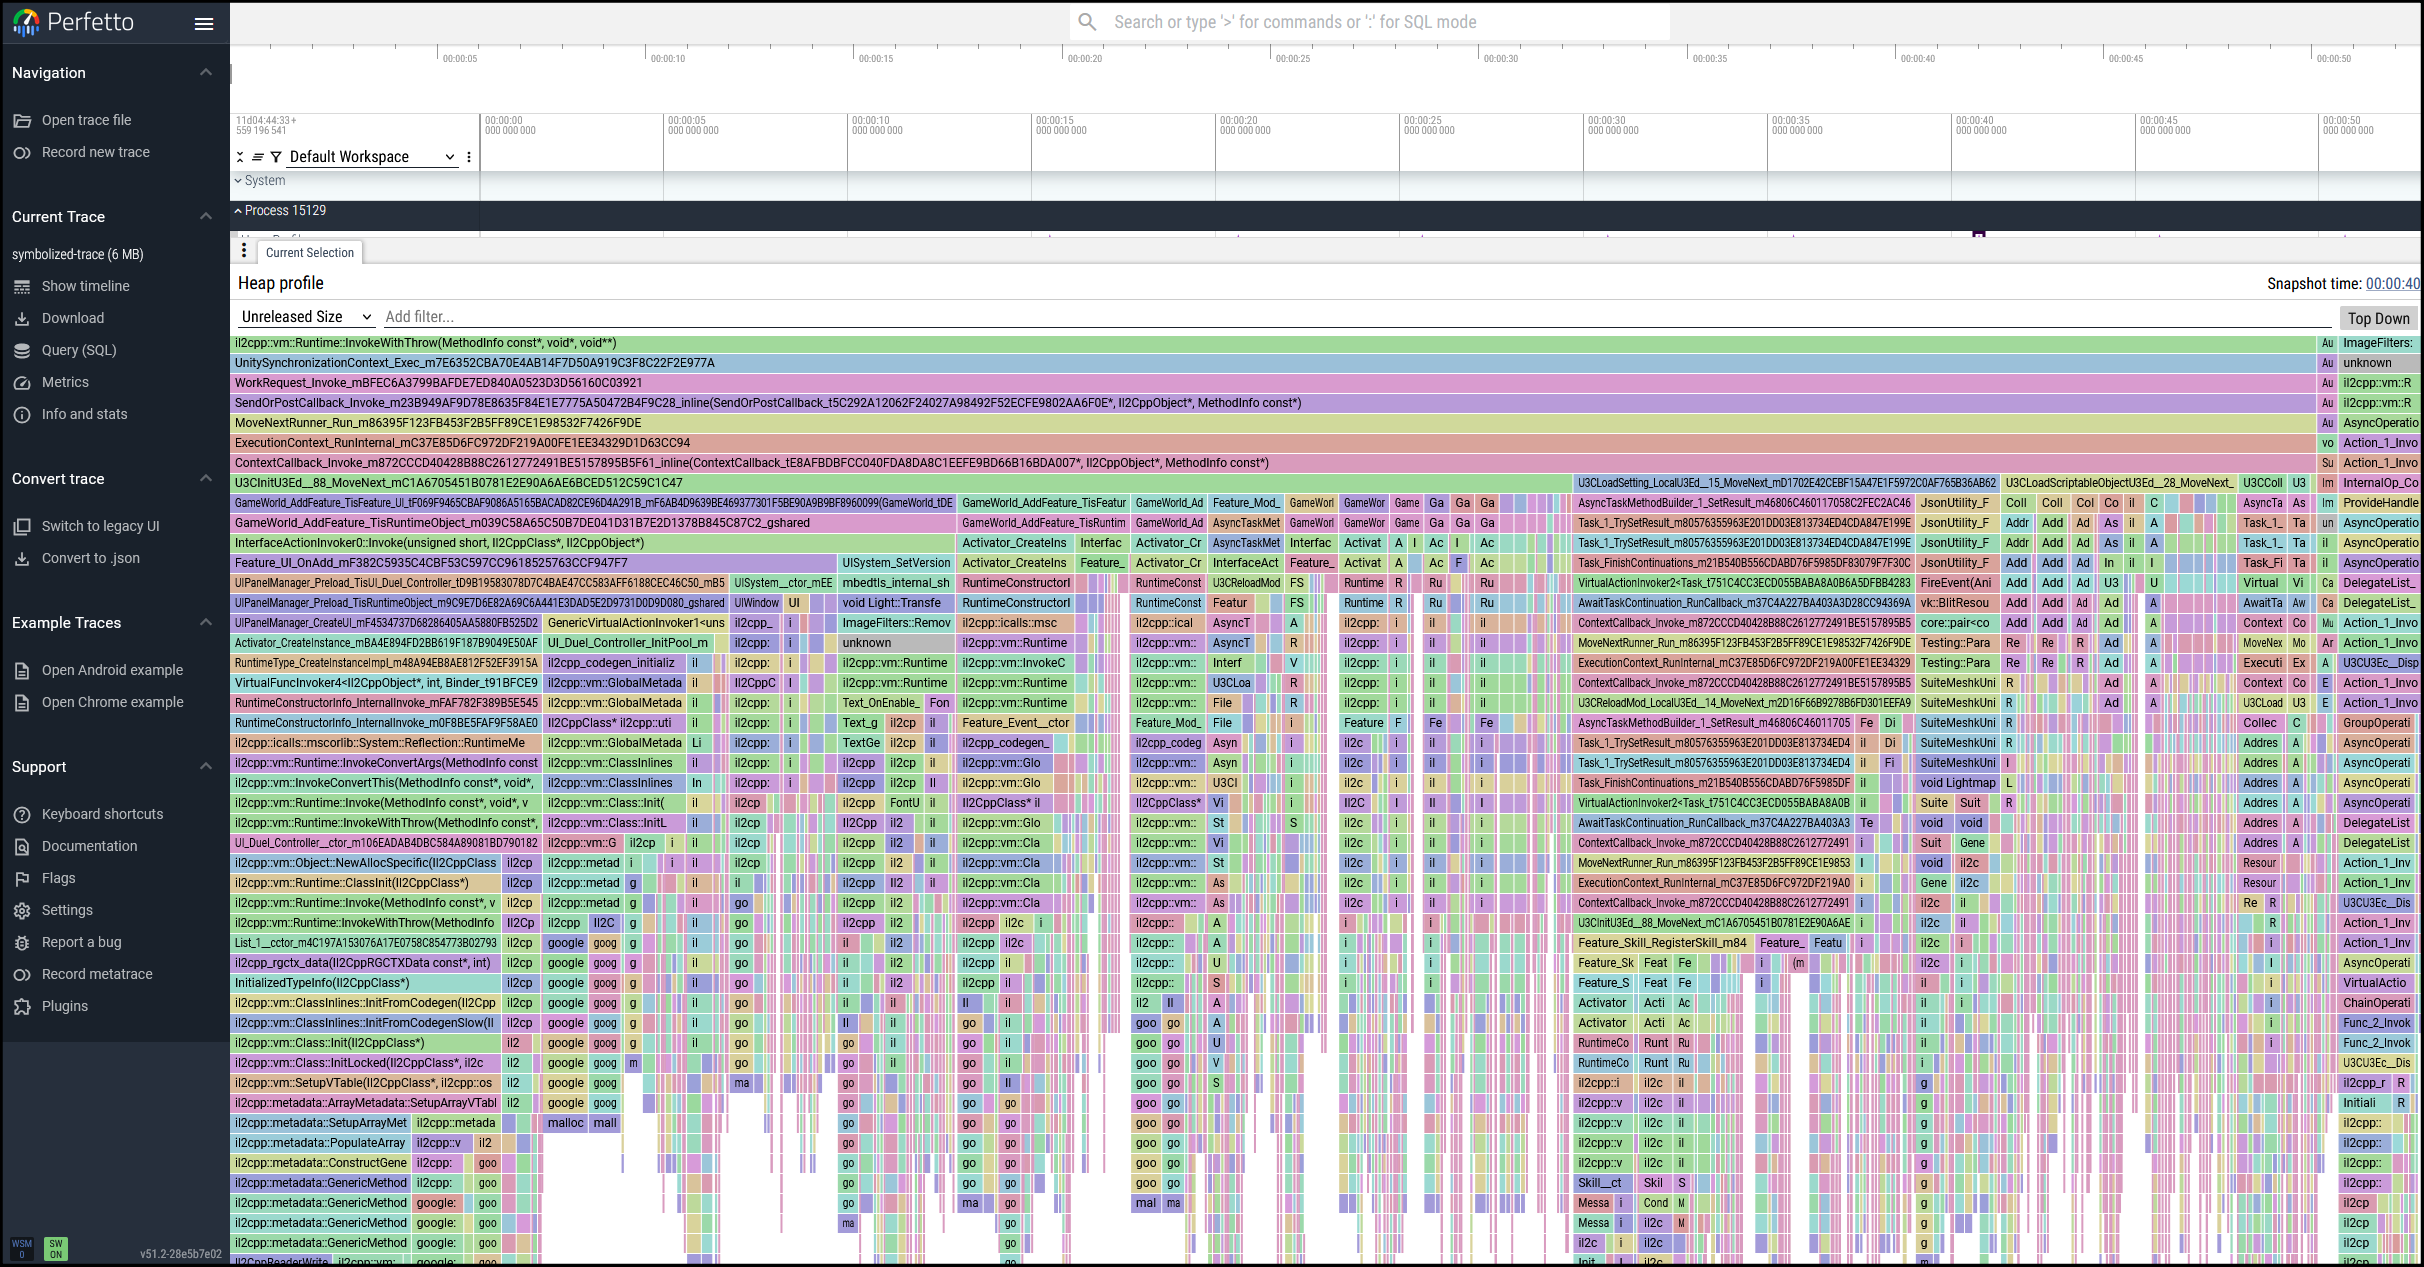Click the collapse all tracks icon

pos(240,157)
